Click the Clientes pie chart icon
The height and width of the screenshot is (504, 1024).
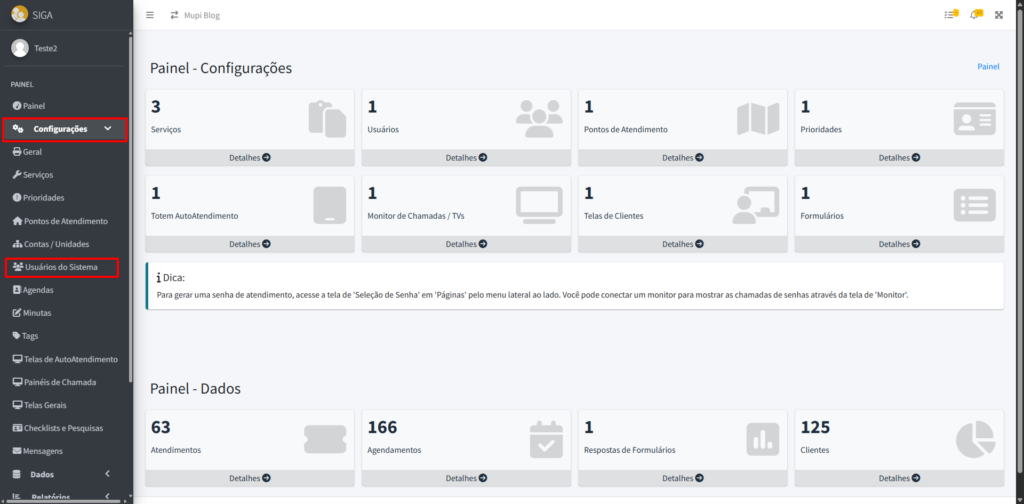973,438
